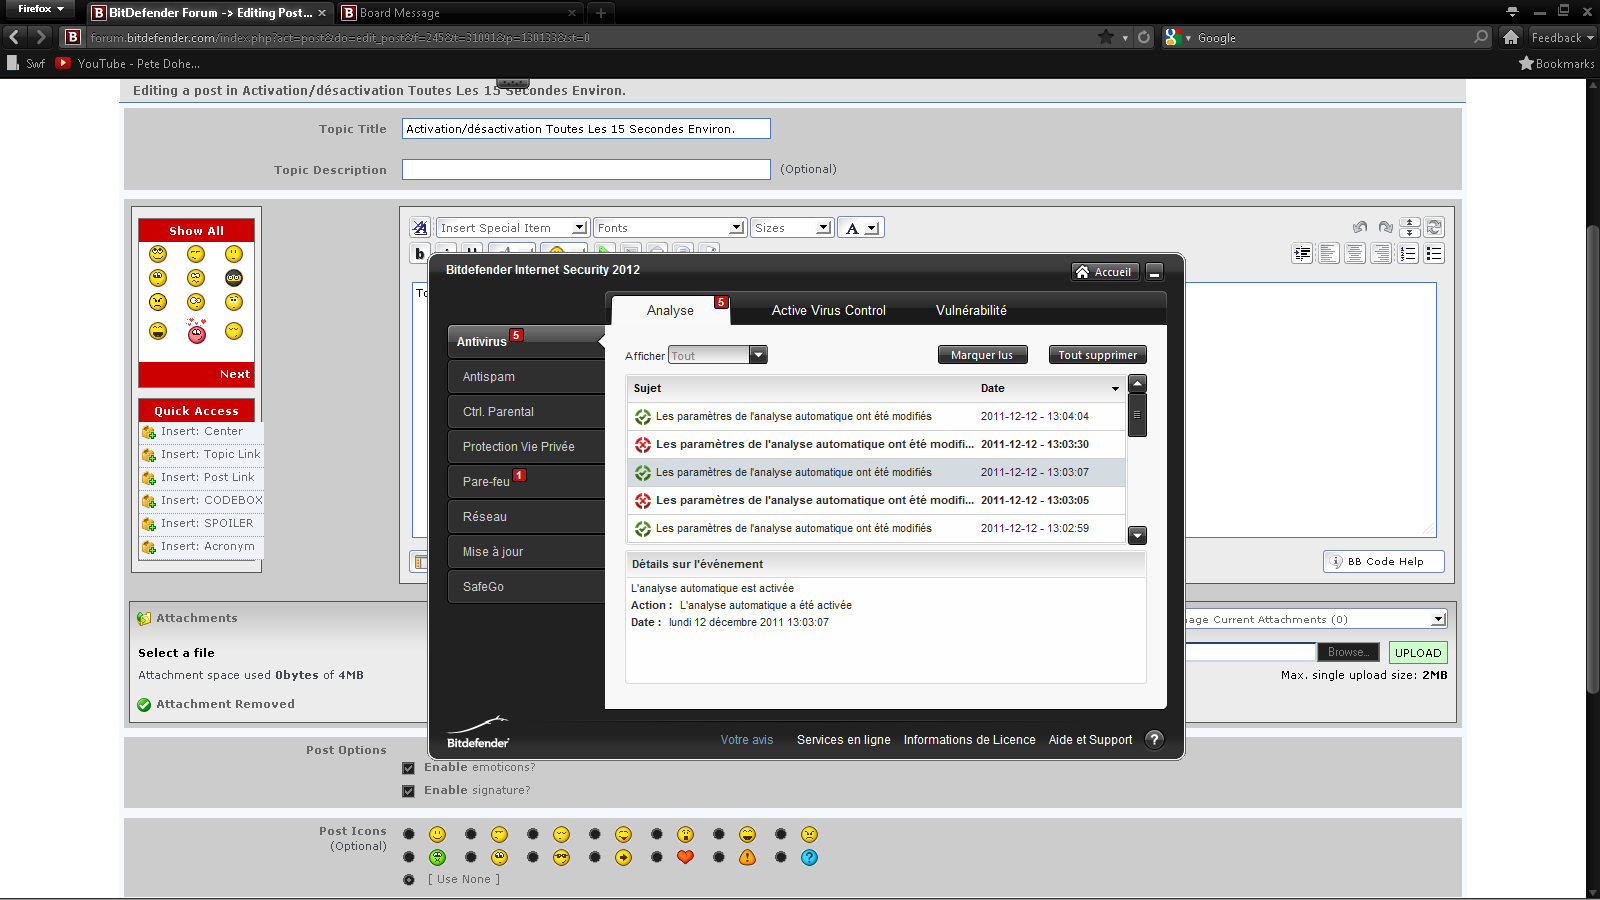Image resolution: width=1600 pixels, height=900 pixels.
Task: Select the radio button beside the warning post icon
Action: [718, 857]
